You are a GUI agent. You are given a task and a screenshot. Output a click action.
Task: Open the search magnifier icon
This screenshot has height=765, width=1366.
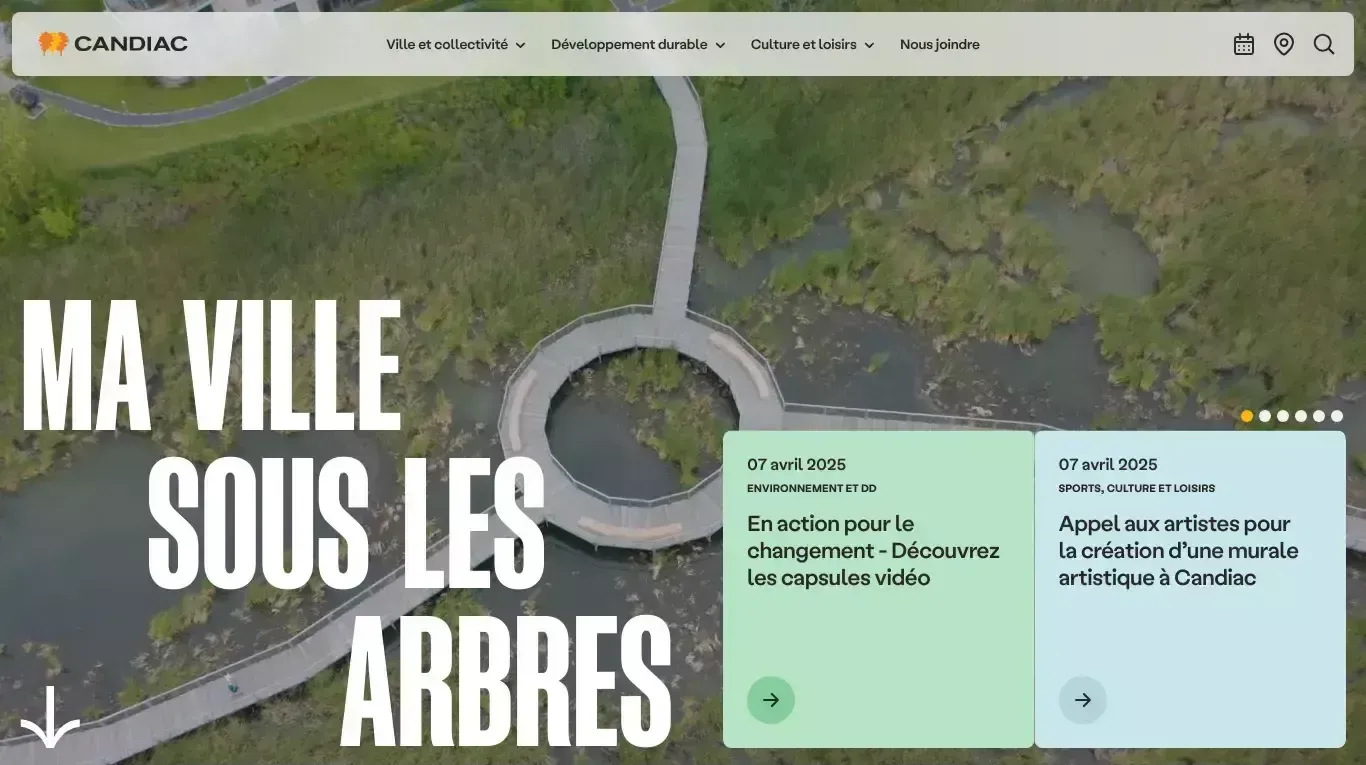(x=1324, y=44)
